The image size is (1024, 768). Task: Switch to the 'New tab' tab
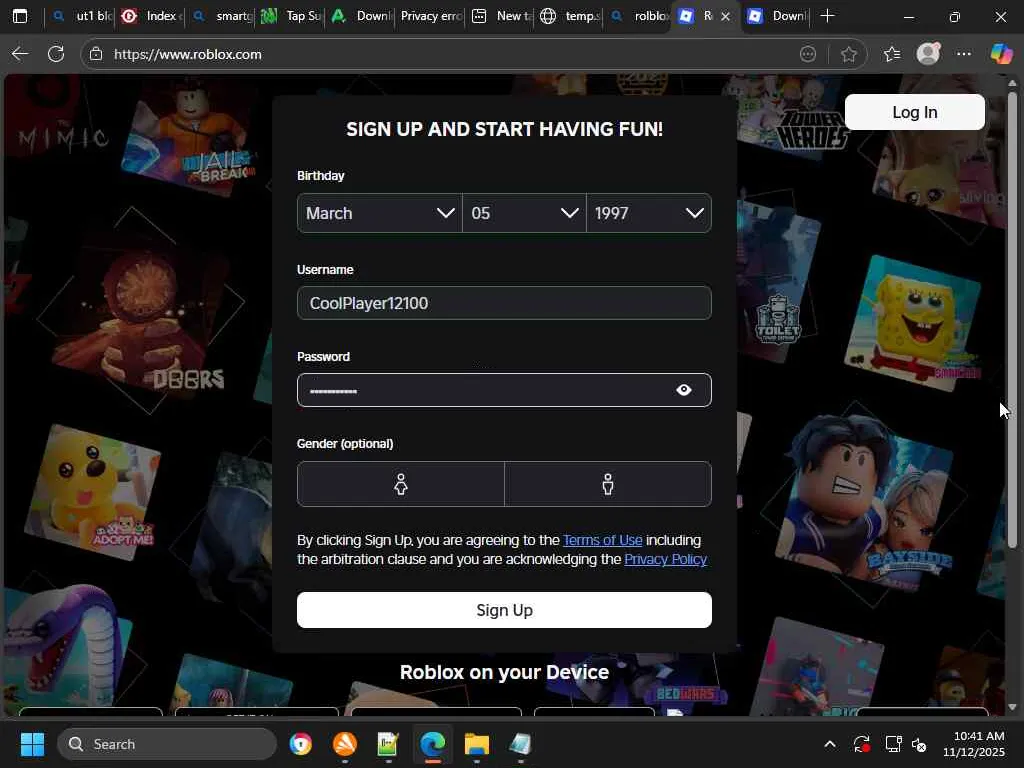point(502,16)
